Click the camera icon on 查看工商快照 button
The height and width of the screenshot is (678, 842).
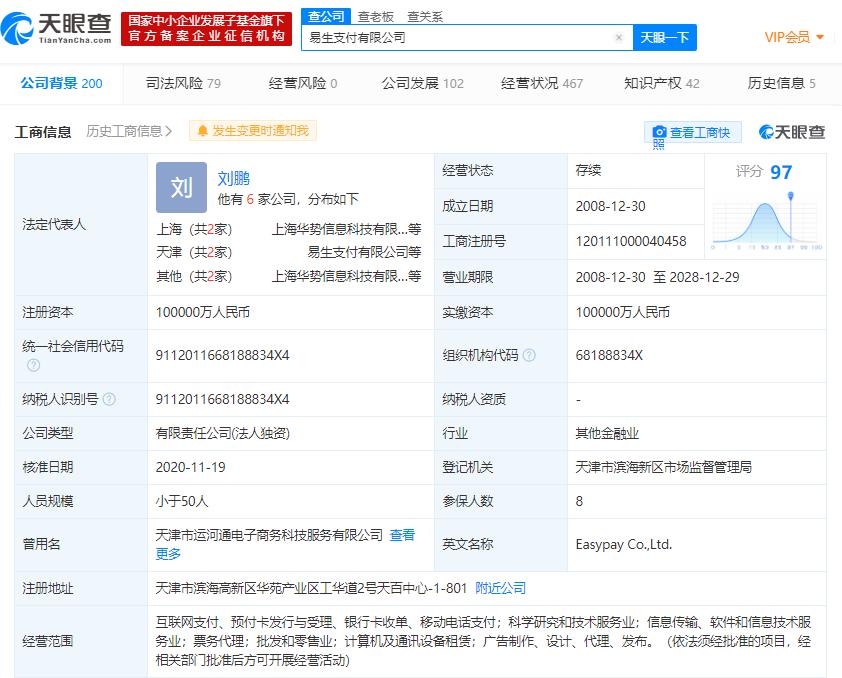click(661, 131)
